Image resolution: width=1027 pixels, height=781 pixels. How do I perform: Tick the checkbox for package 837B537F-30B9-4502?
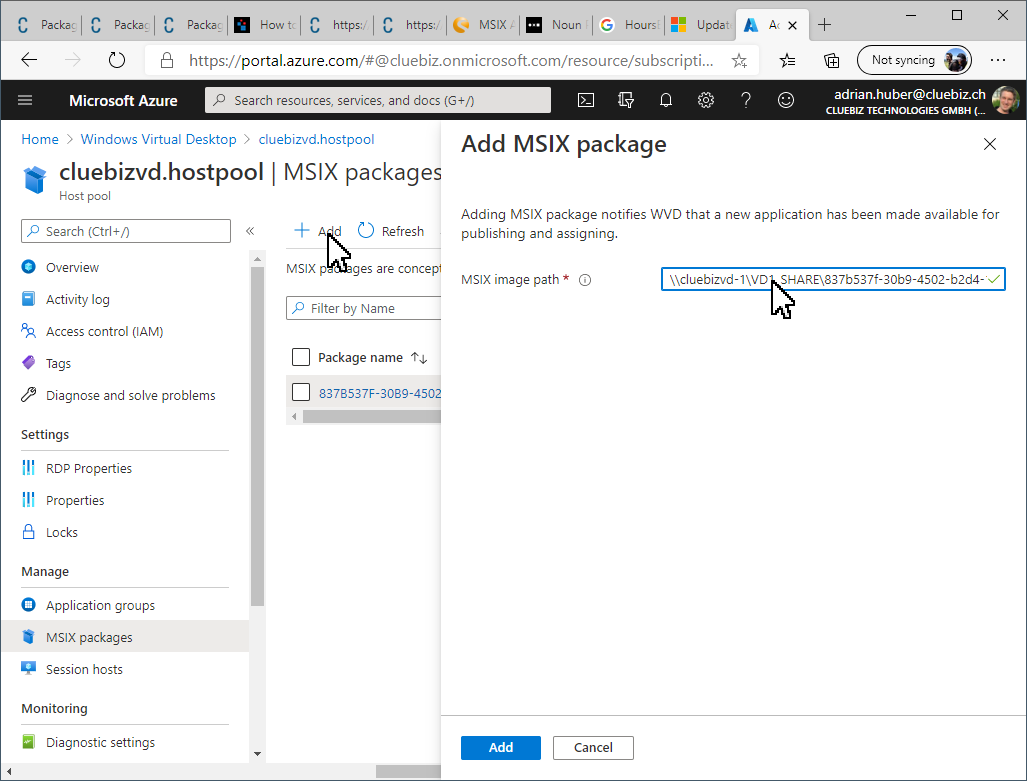pos(301,392)
